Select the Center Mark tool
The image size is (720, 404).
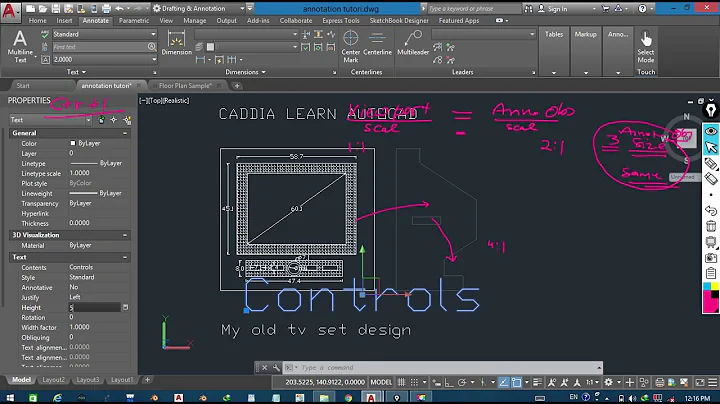tap(350, 46)
